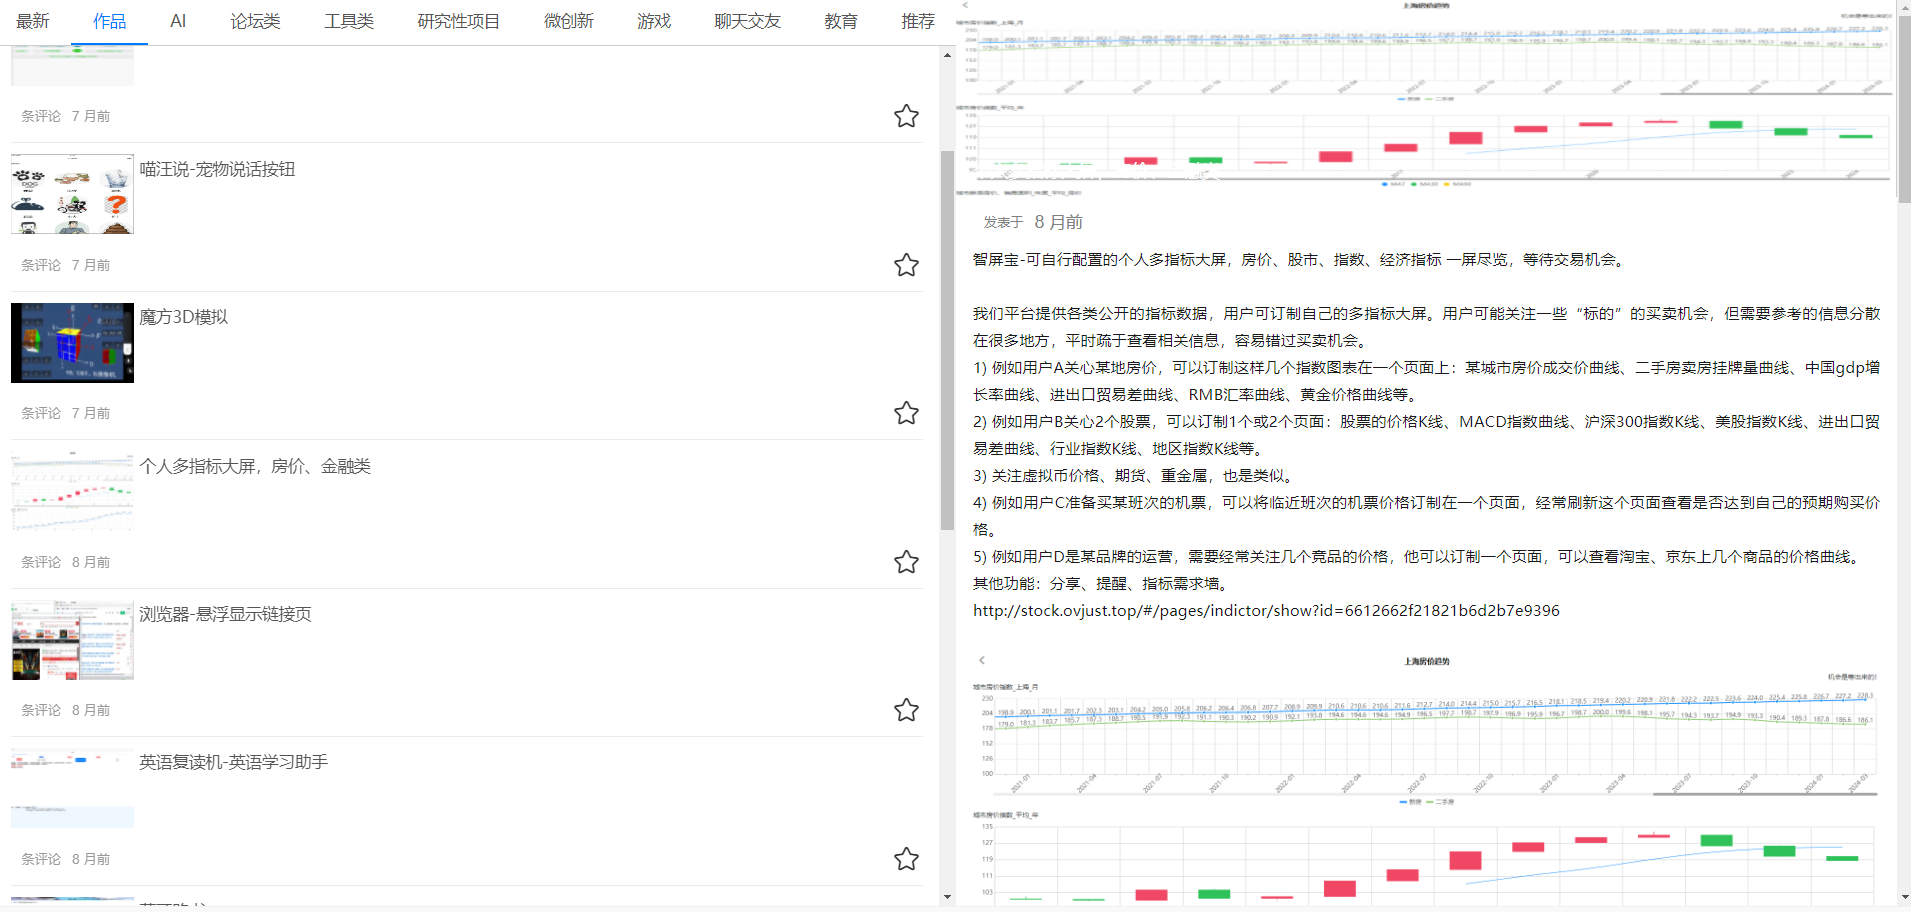Open the 工具类 category tab
This screenshot has width=1911, height=912.
(x=349, y=21)
